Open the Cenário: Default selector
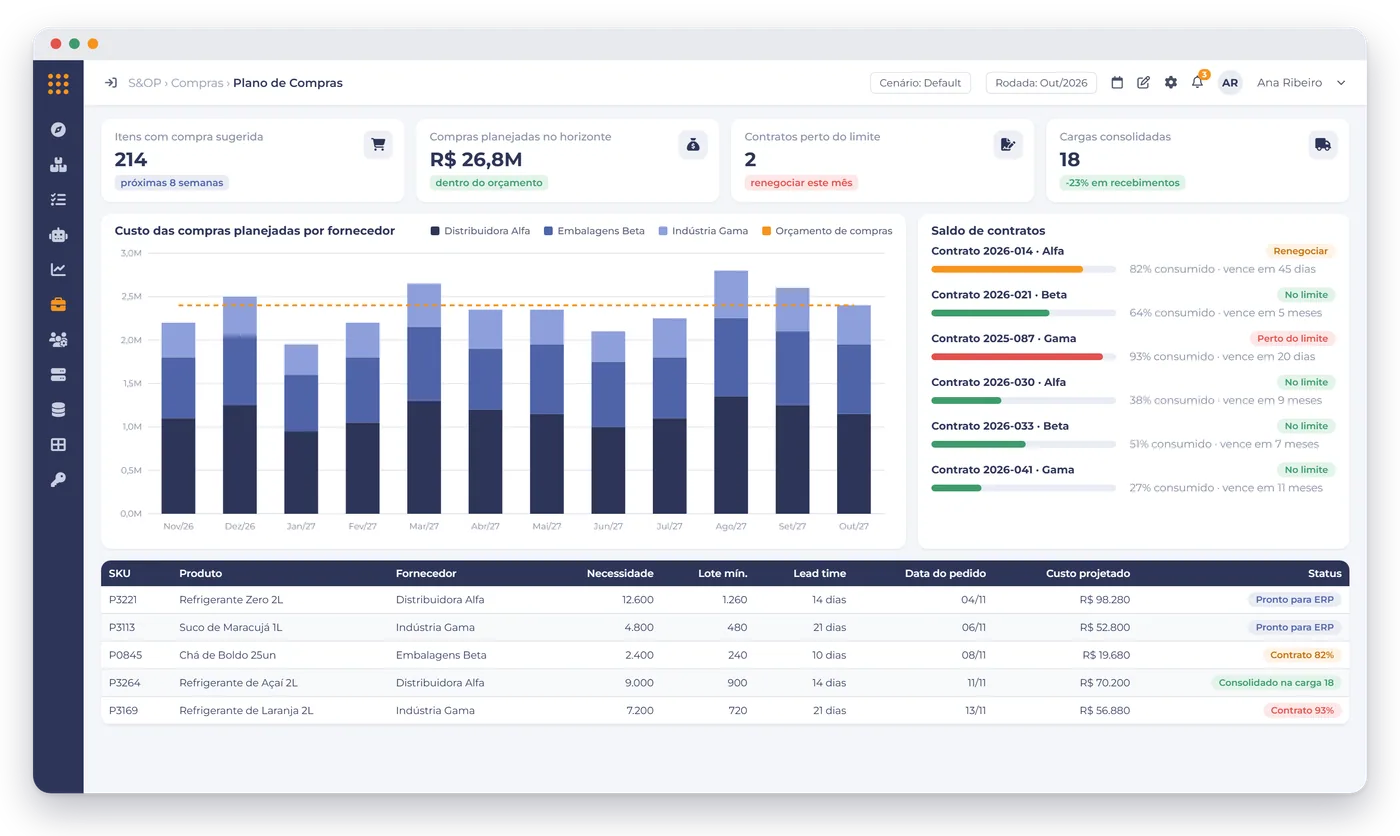The width and height of the screenshot is (1400, 836). pyautogui.click(x=920, y=83)
